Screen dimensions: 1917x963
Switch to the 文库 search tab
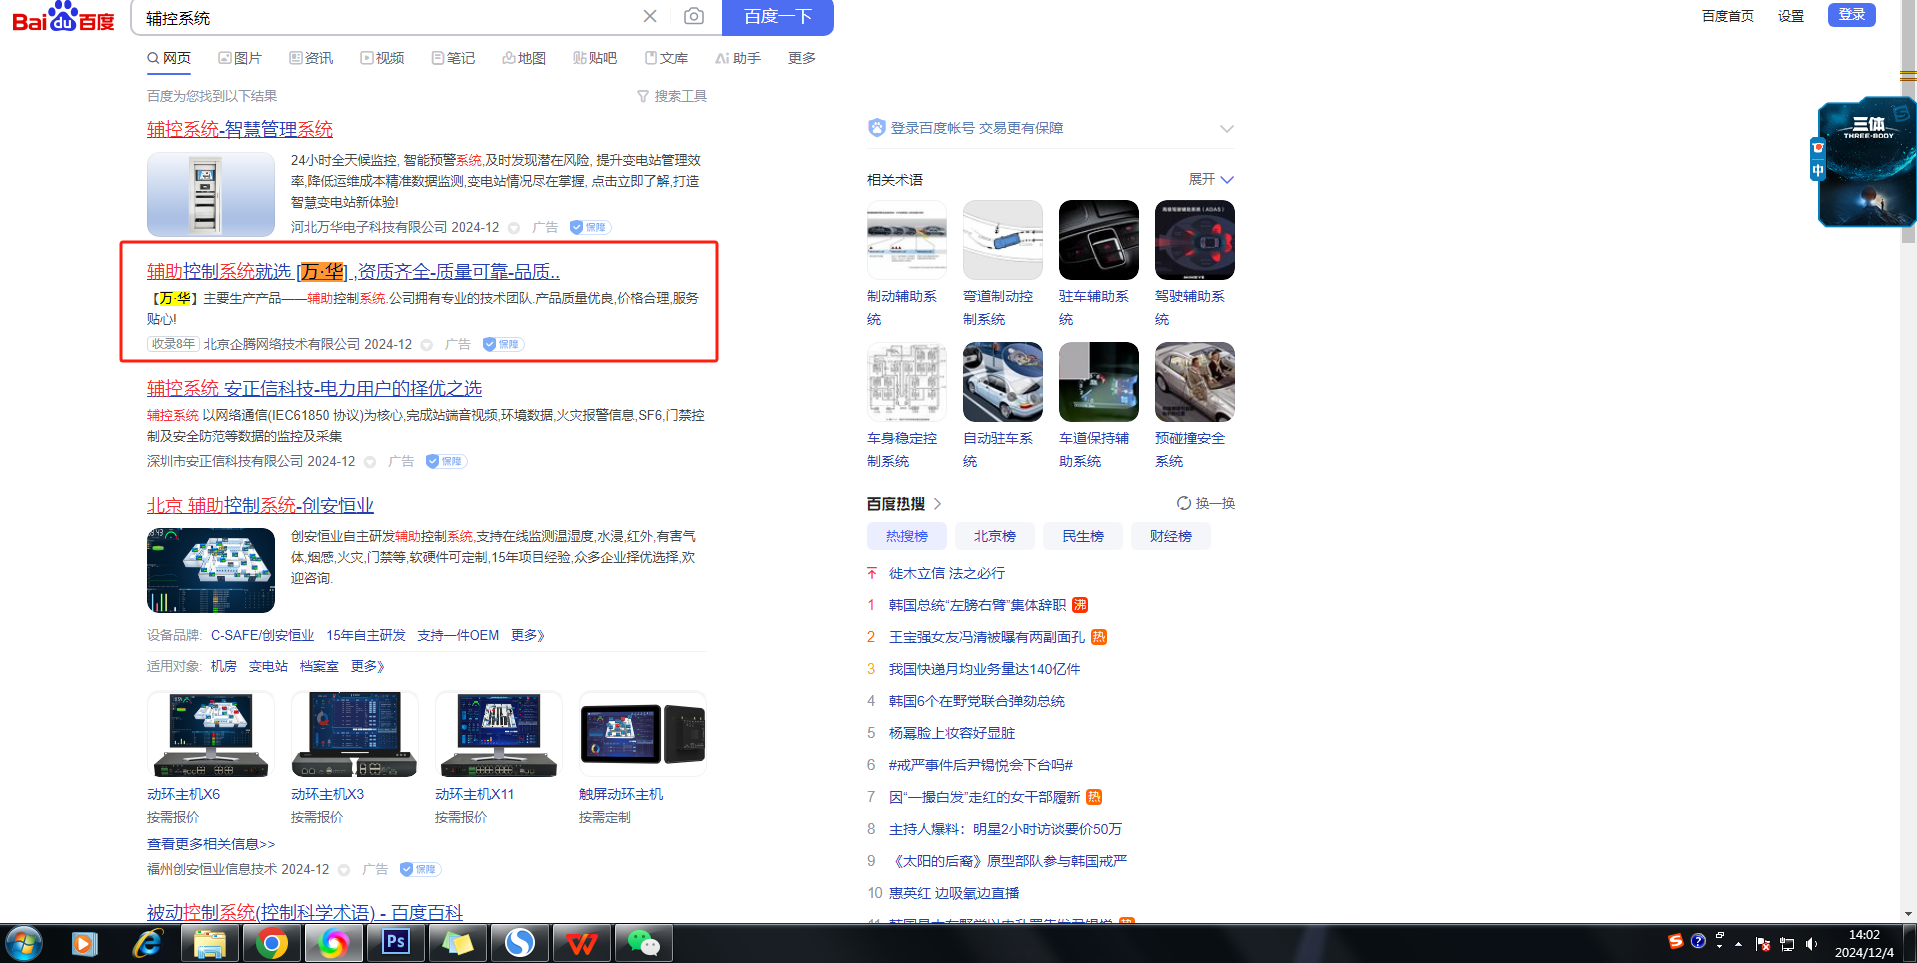coord(666,58)
